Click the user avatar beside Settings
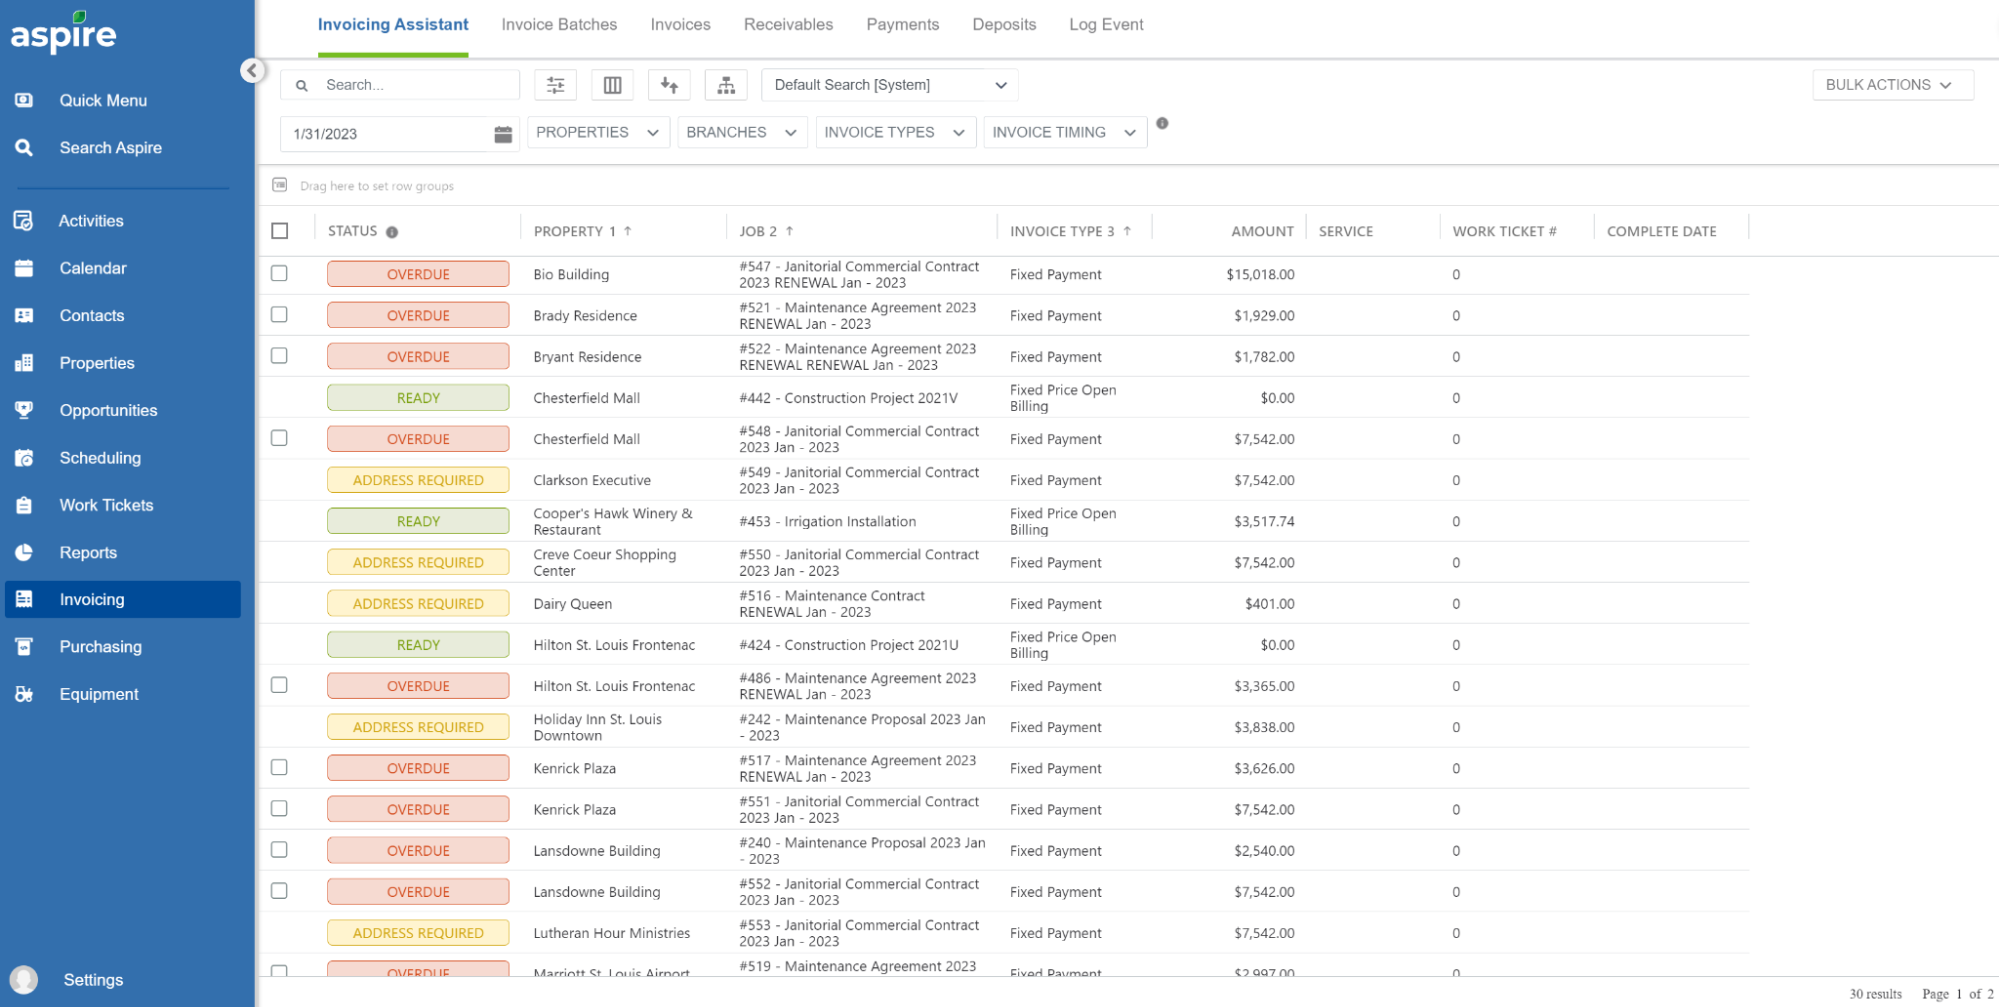1999x1008 pixels. click(24, 980)
